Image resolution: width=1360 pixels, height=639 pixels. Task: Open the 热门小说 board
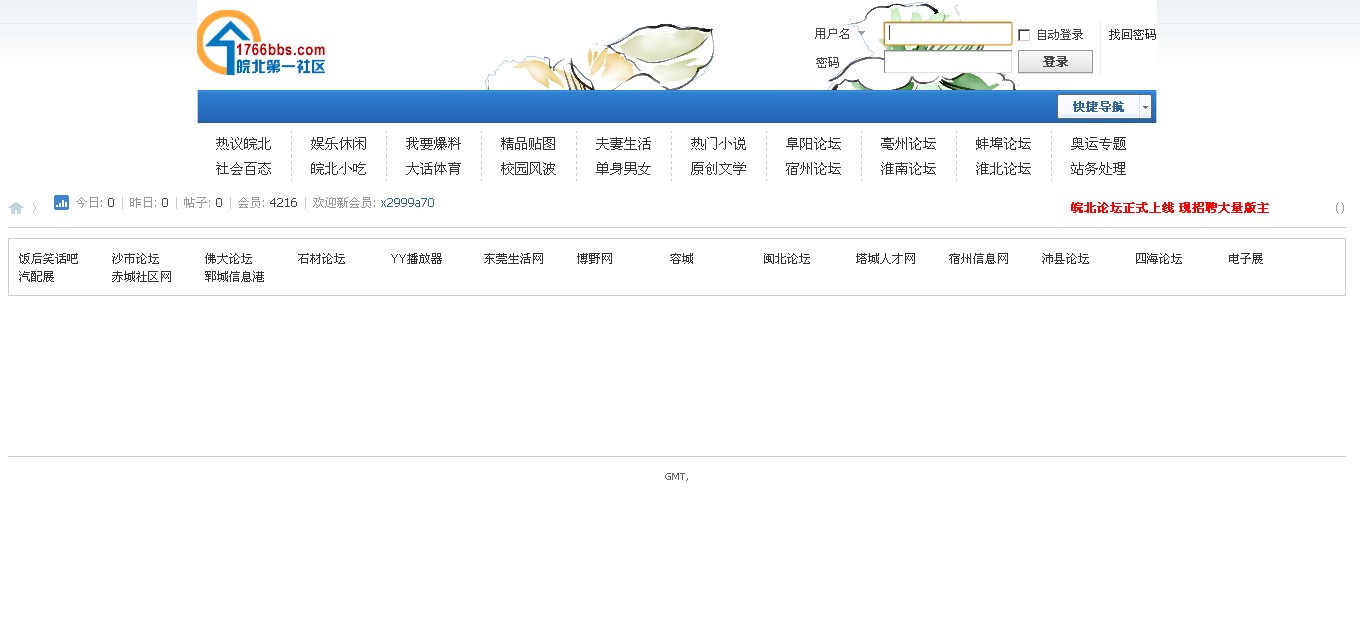(x=718, y=144)
